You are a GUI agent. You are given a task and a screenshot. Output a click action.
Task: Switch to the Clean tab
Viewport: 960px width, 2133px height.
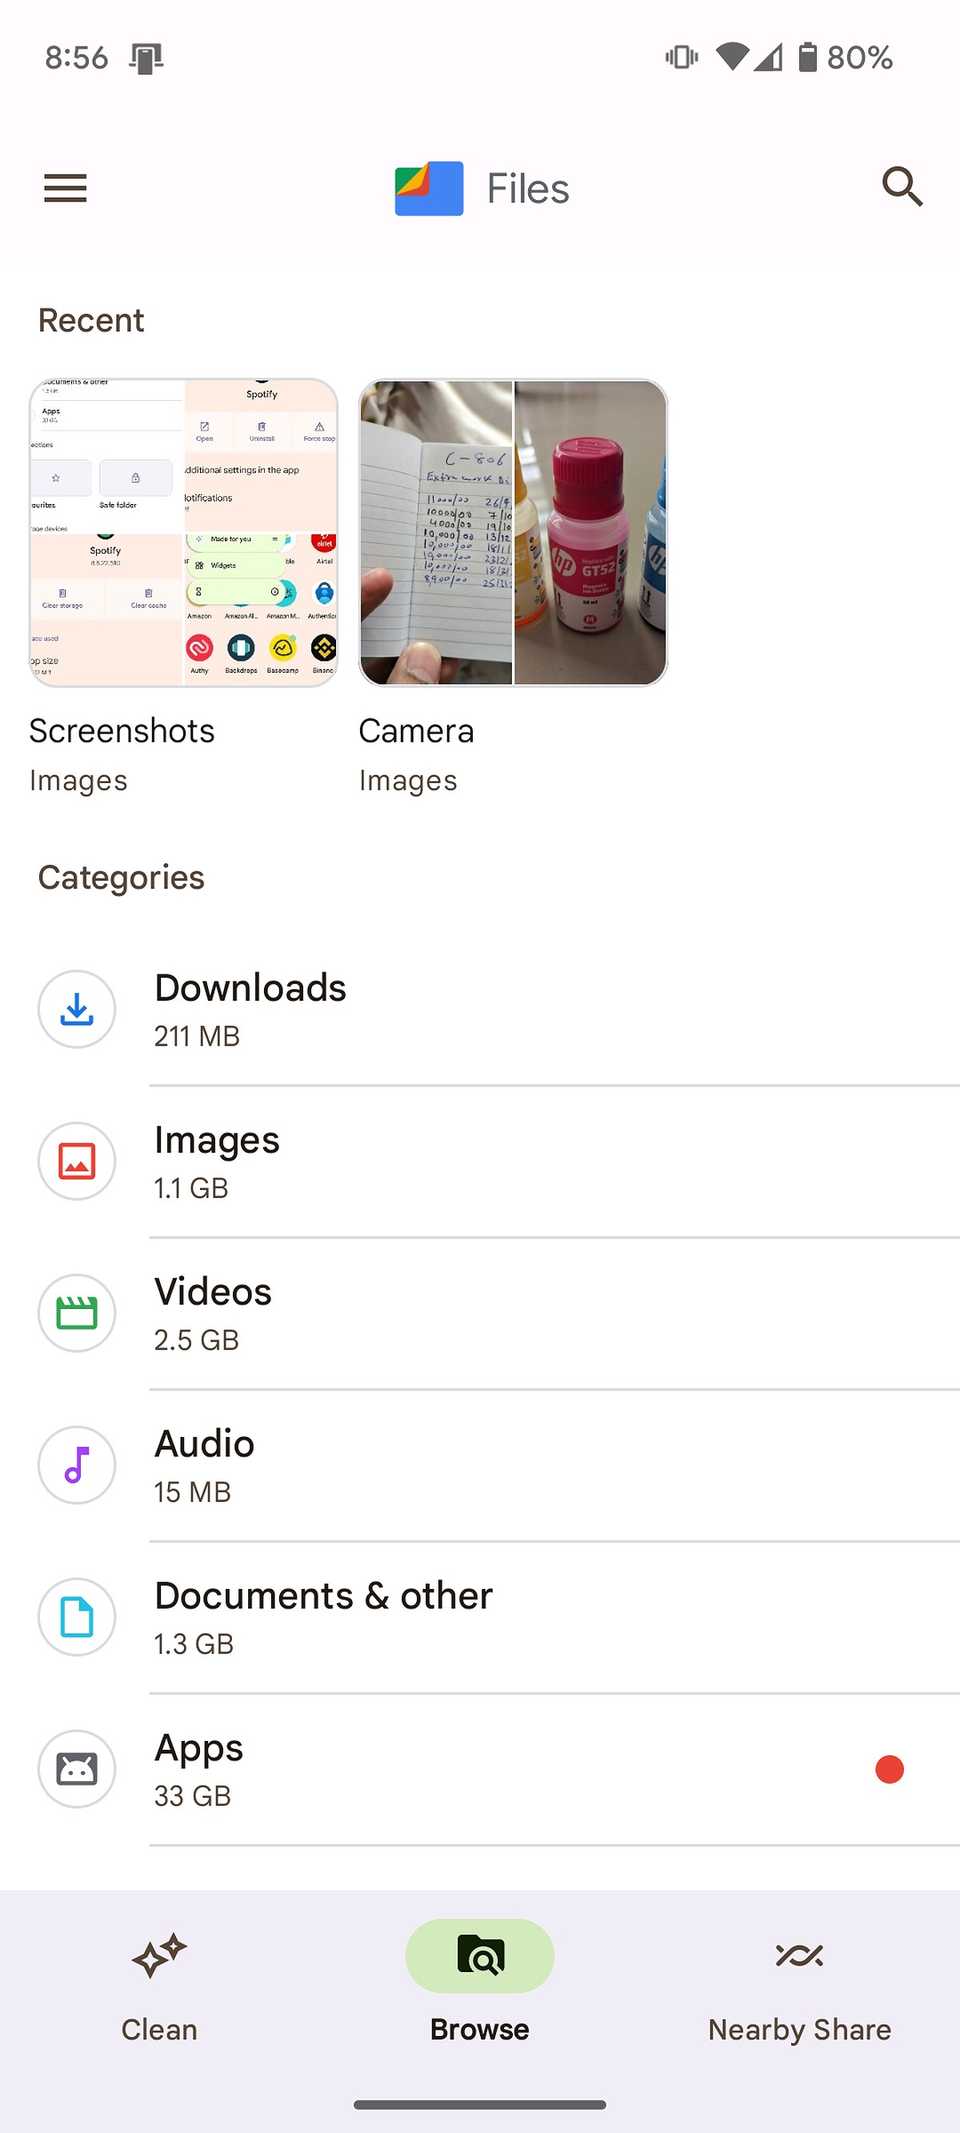click(x=159, y=1983)
